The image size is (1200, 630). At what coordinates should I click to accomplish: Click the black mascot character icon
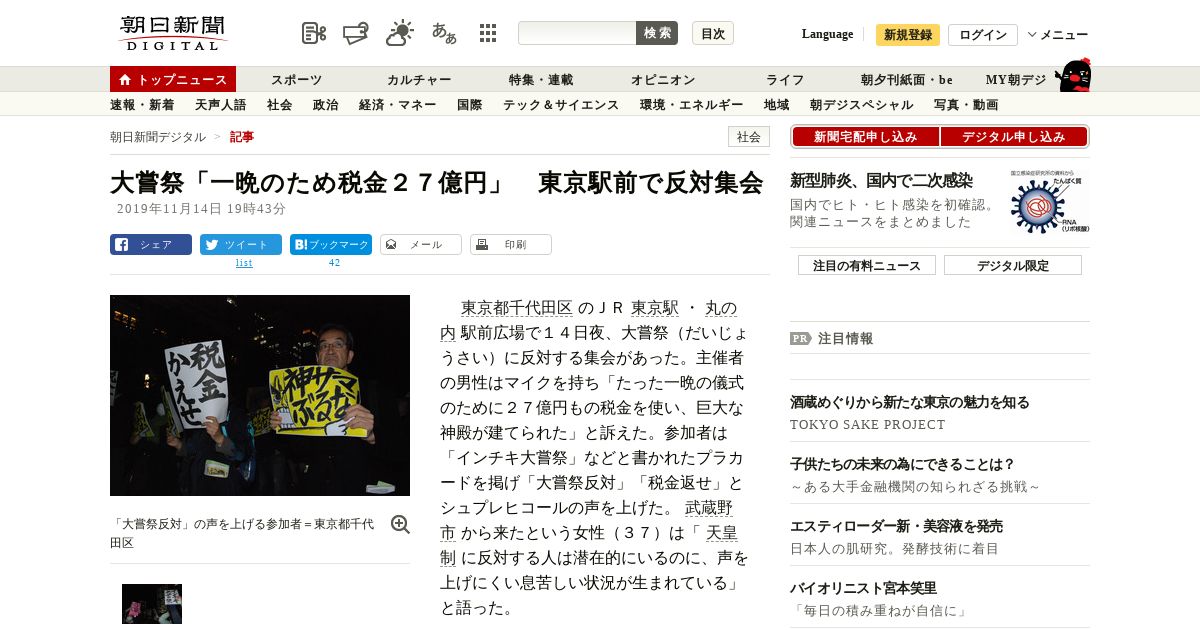[1073, 75]
